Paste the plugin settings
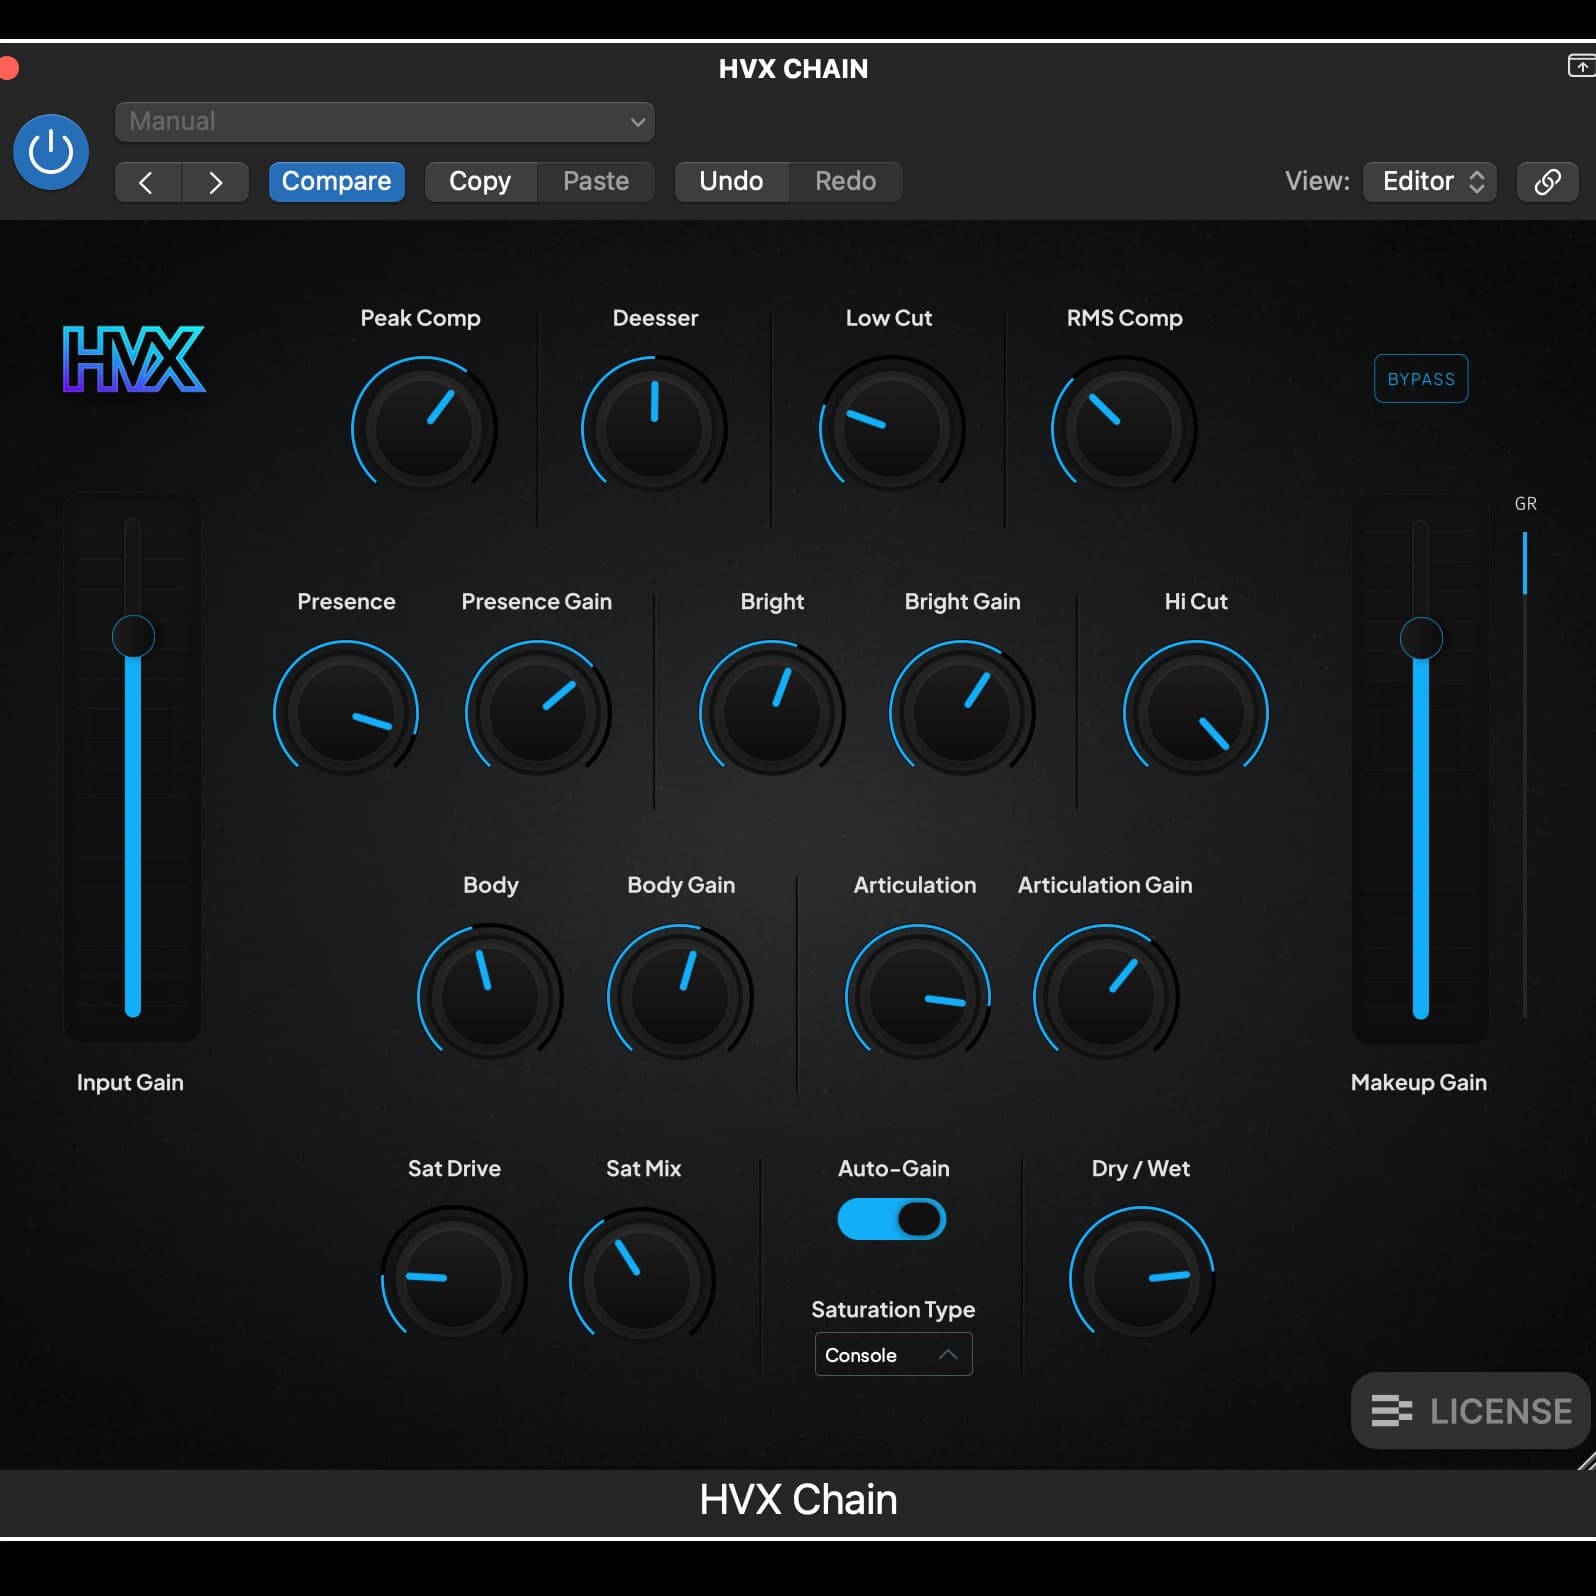This screenshot has width=1596, height=1596. [596, 182]
